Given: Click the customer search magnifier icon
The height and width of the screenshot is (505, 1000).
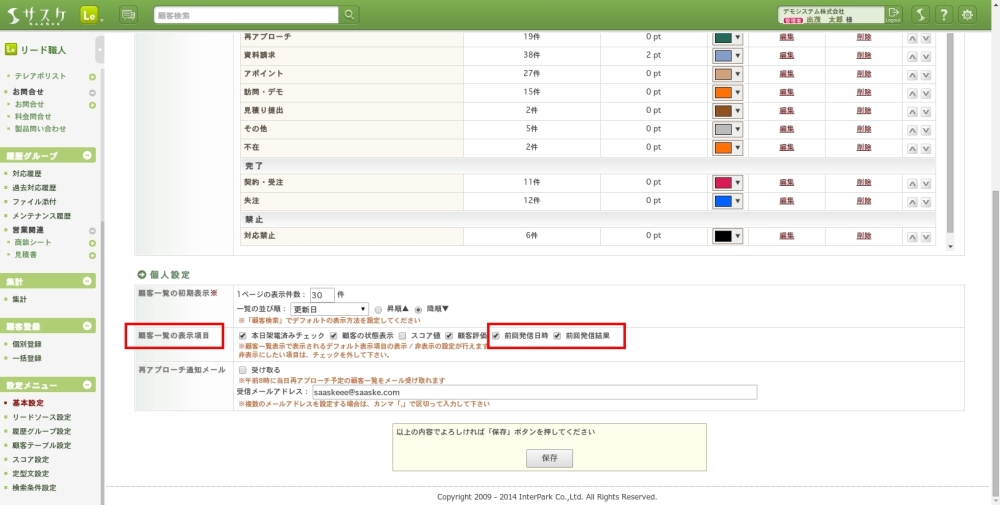Looking at the screenshot, I should pos(349,15).
